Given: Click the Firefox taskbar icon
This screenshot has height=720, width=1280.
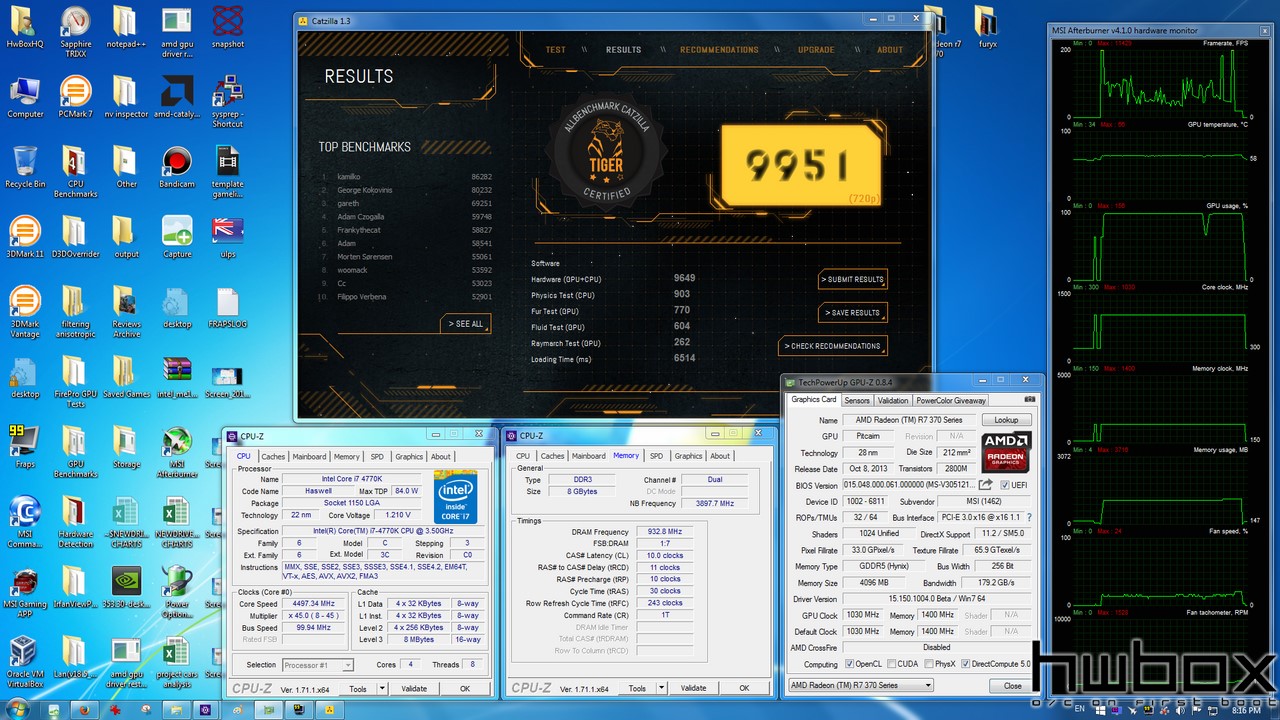Looking at the screenshot, I should 84,709.
